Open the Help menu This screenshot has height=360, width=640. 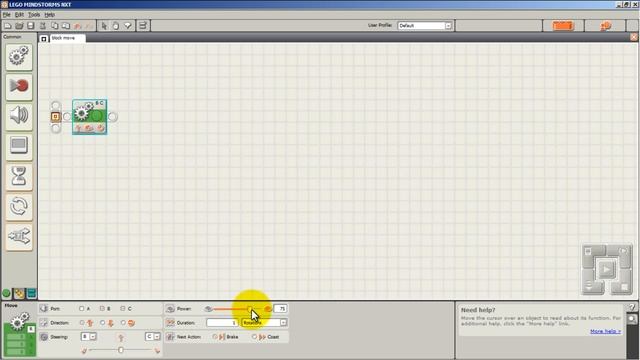pos(49,15)
